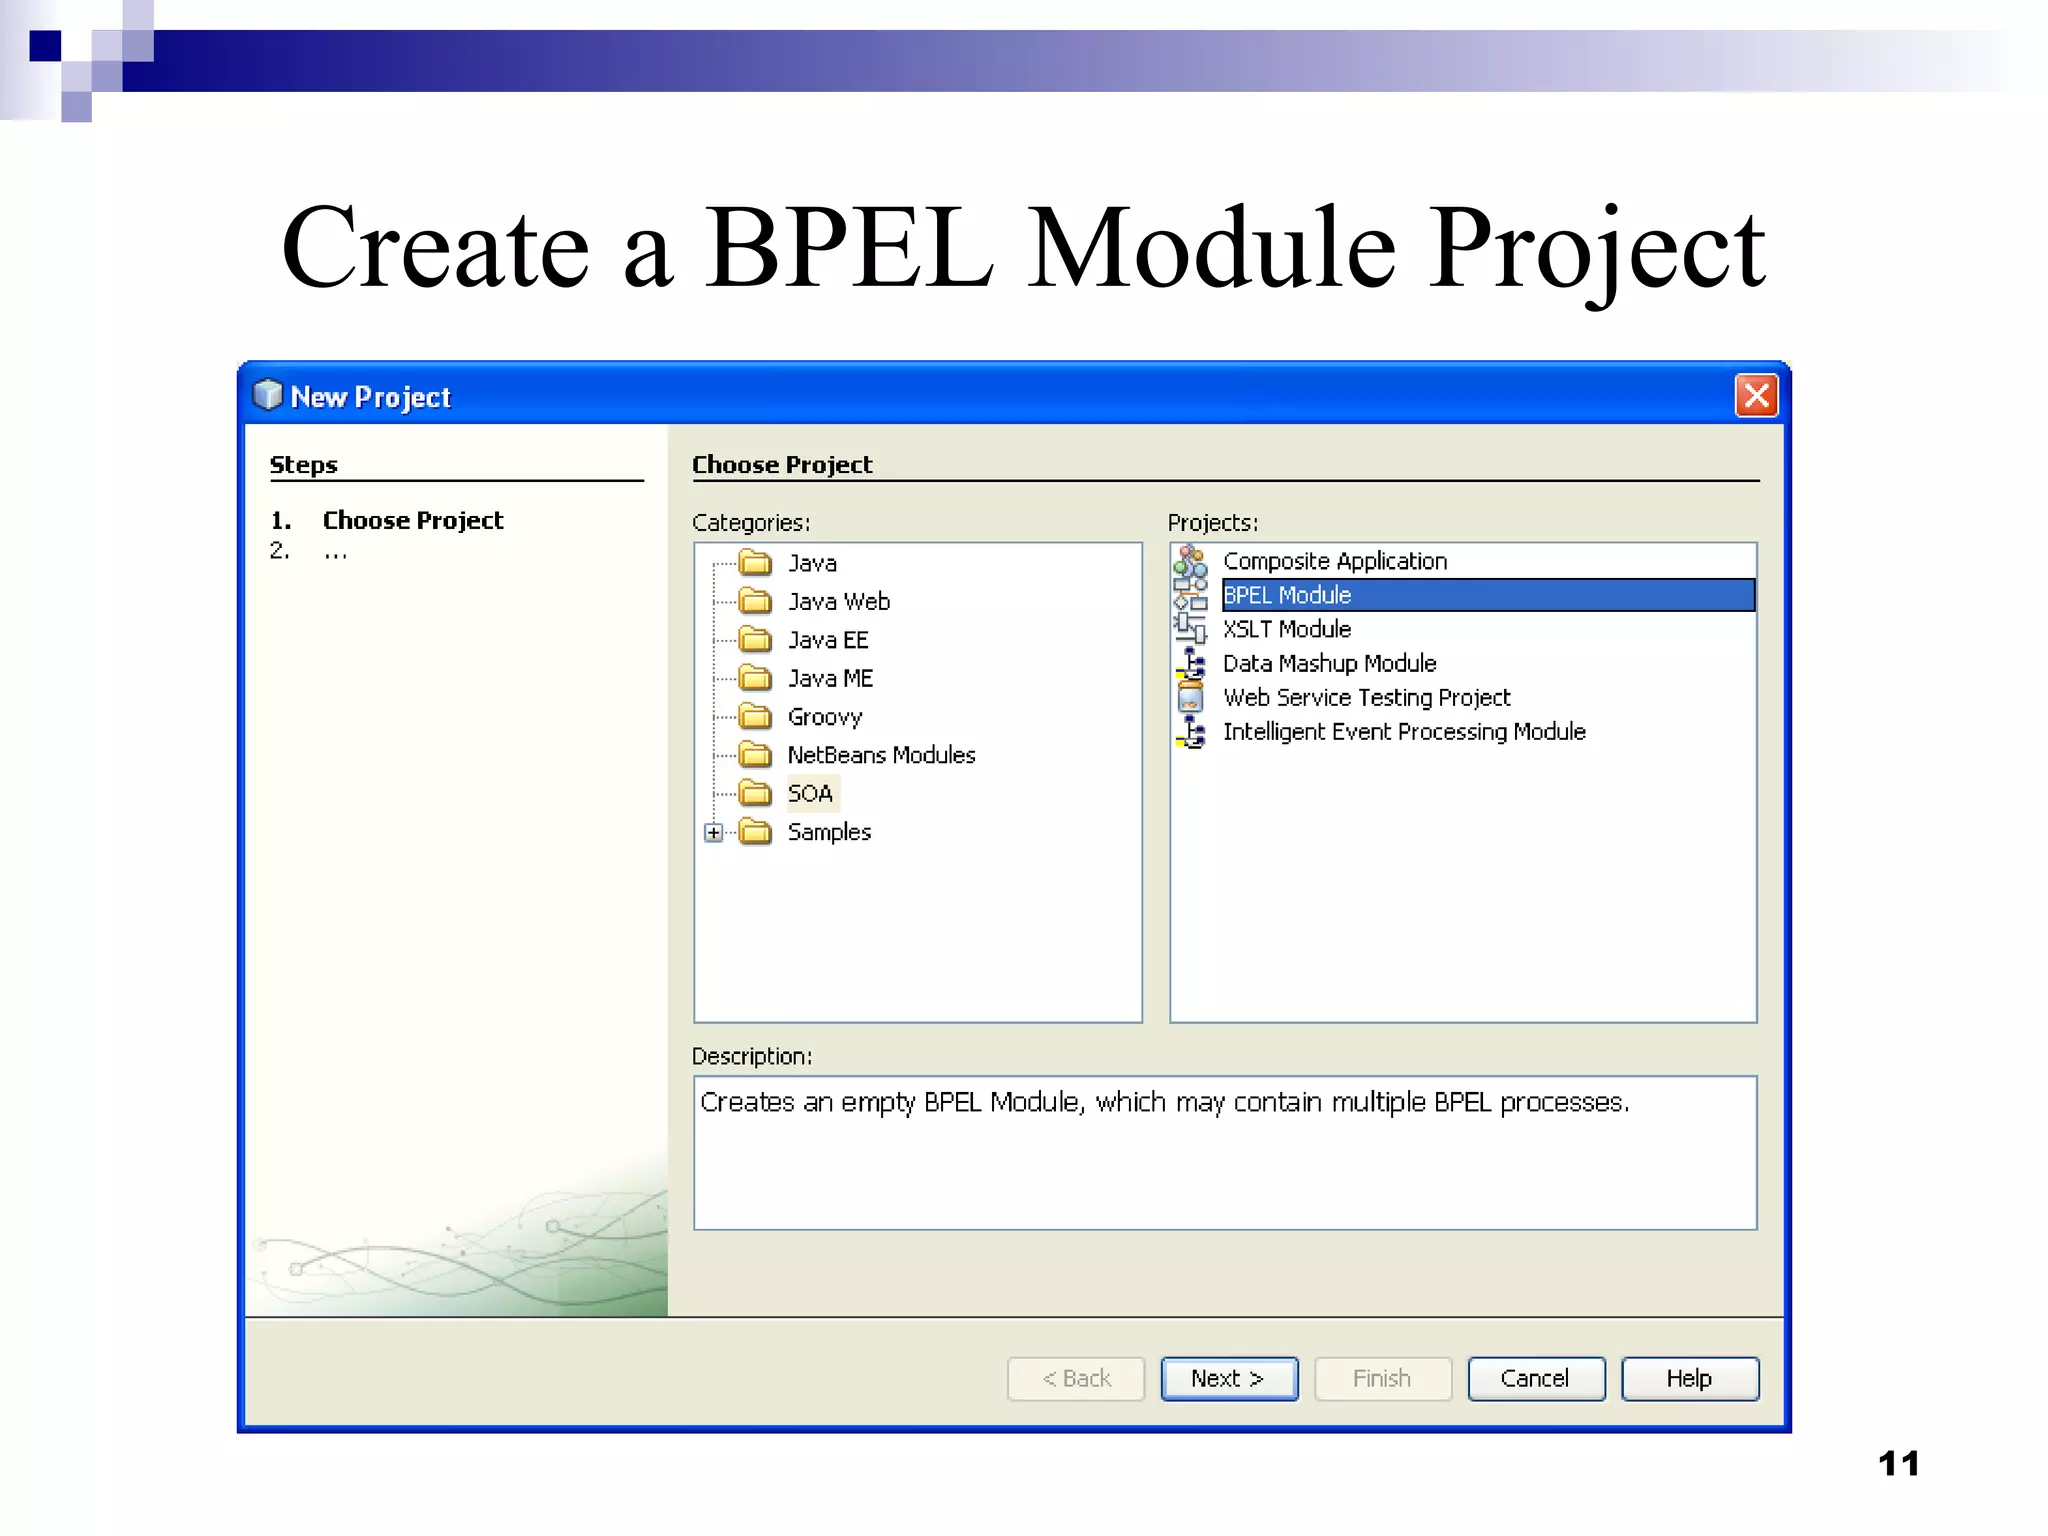Viewport: 2048px width, 1536px height.
Task: Choose Intelligent Event Processing Module
Action: 1404,732
